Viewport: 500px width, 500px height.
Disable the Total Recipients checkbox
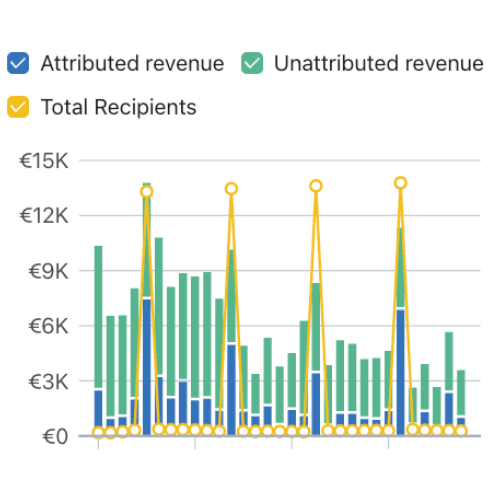(18, 107)
